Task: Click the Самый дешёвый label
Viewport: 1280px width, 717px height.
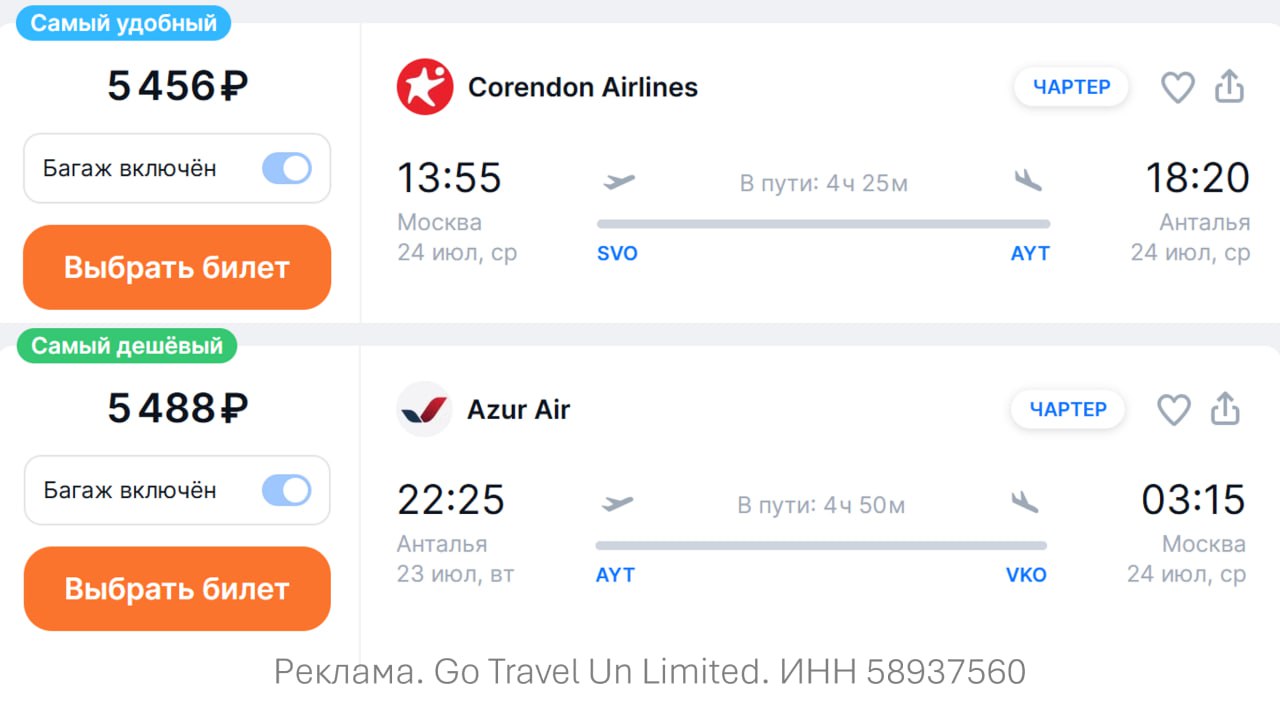Action: pyautogui.click(x=126, y=346)
